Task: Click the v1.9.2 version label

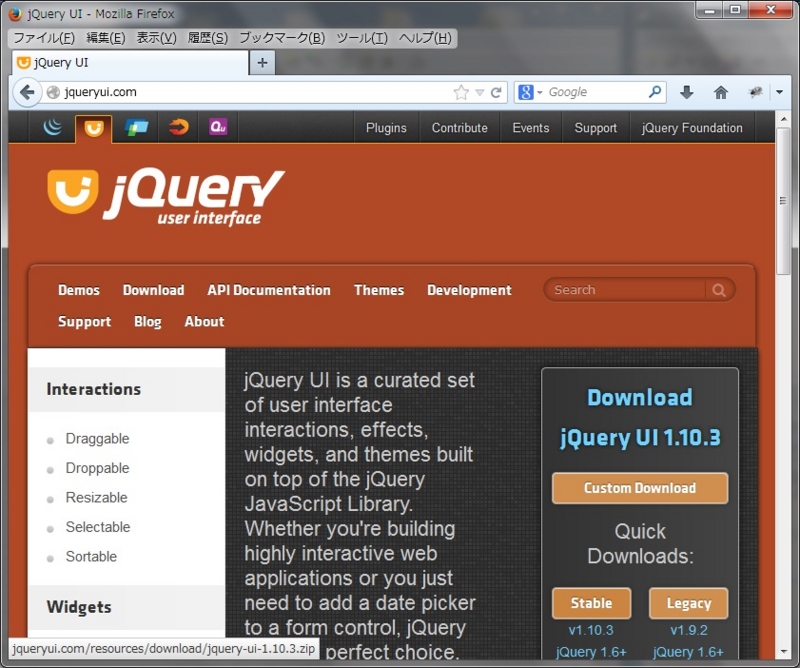Action: [689, 630]
